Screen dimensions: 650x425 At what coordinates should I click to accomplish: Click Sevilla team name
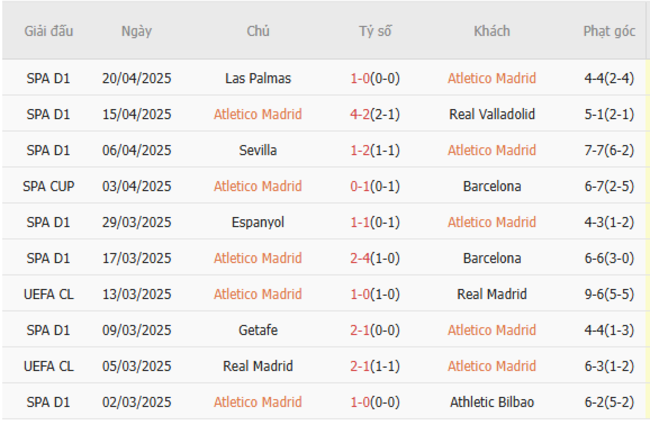(258, 150)
